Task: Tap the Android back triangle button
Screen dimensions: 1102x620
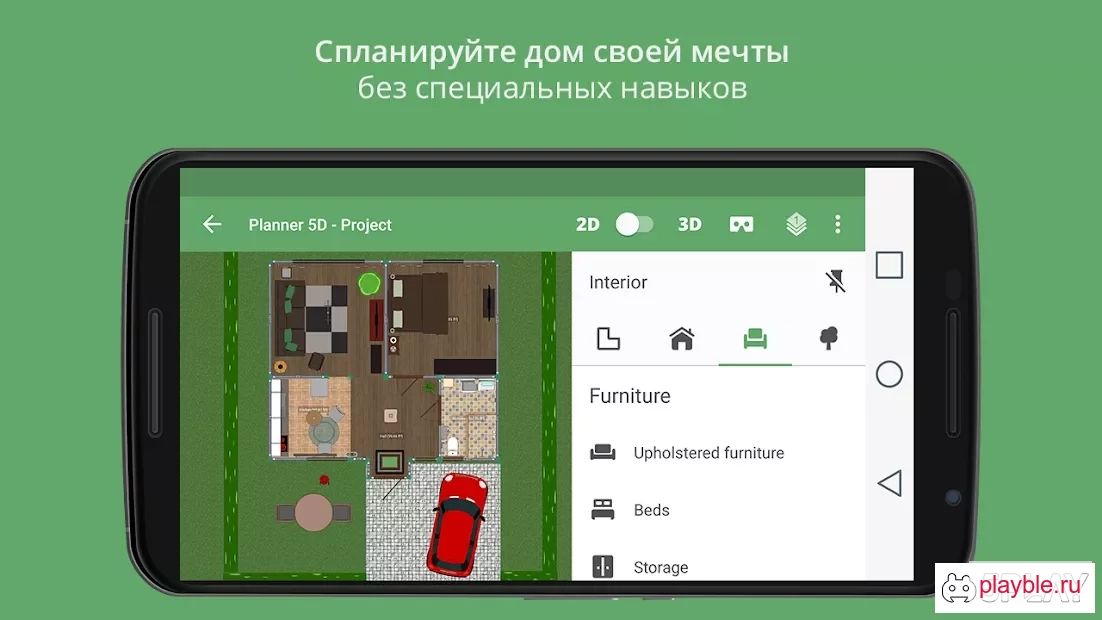Action: (x=889, y=483)
